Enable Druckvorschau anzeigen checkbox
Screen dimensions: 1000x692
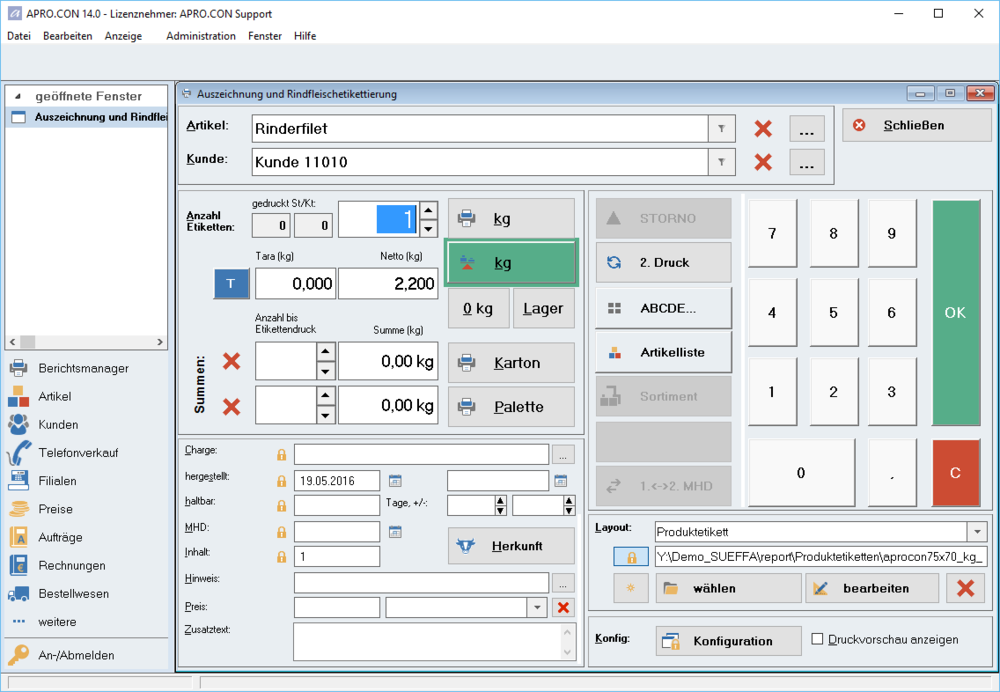[817, 639]
